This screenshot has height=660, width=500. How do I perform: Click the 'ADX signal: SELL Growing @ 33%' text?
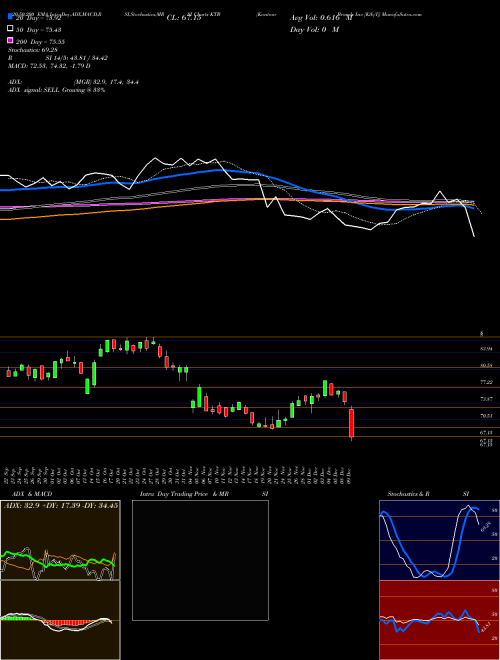(56, 90)
